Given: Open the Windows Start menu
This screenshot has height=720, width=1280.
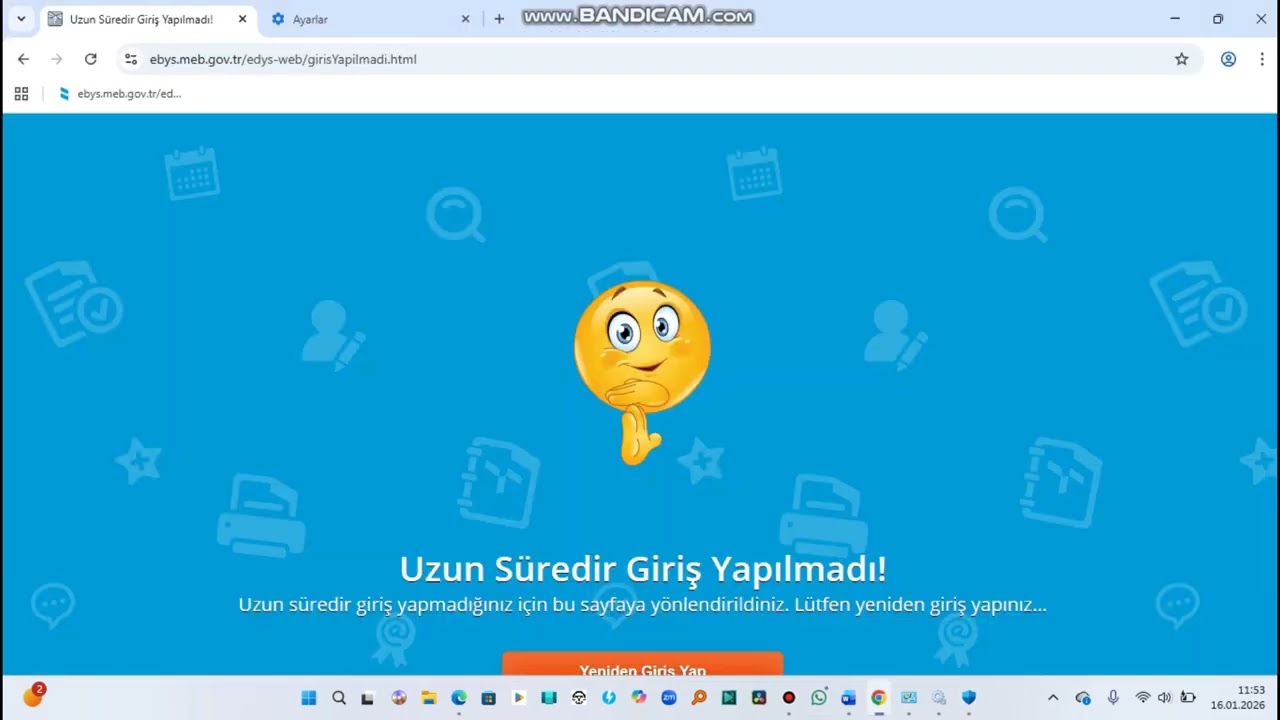Looking at the screenshot, I should coord(309,698).
